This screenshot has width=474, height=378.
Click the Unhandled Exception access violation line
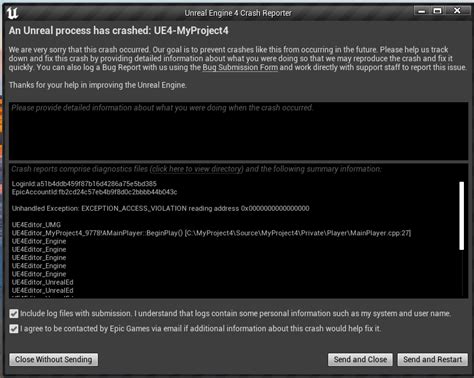coord(160,208)
